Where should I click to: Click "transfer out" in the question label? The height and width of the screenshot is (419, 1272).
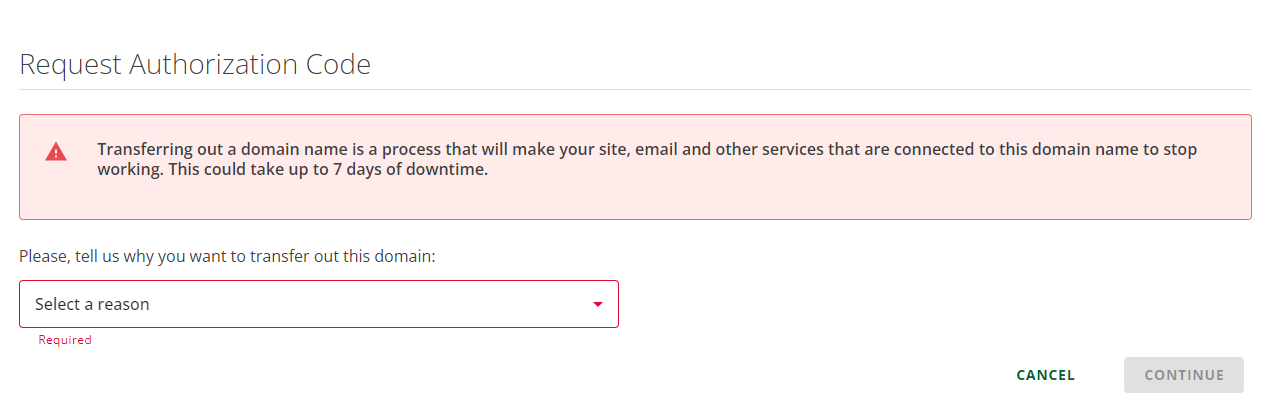point(292,256)
